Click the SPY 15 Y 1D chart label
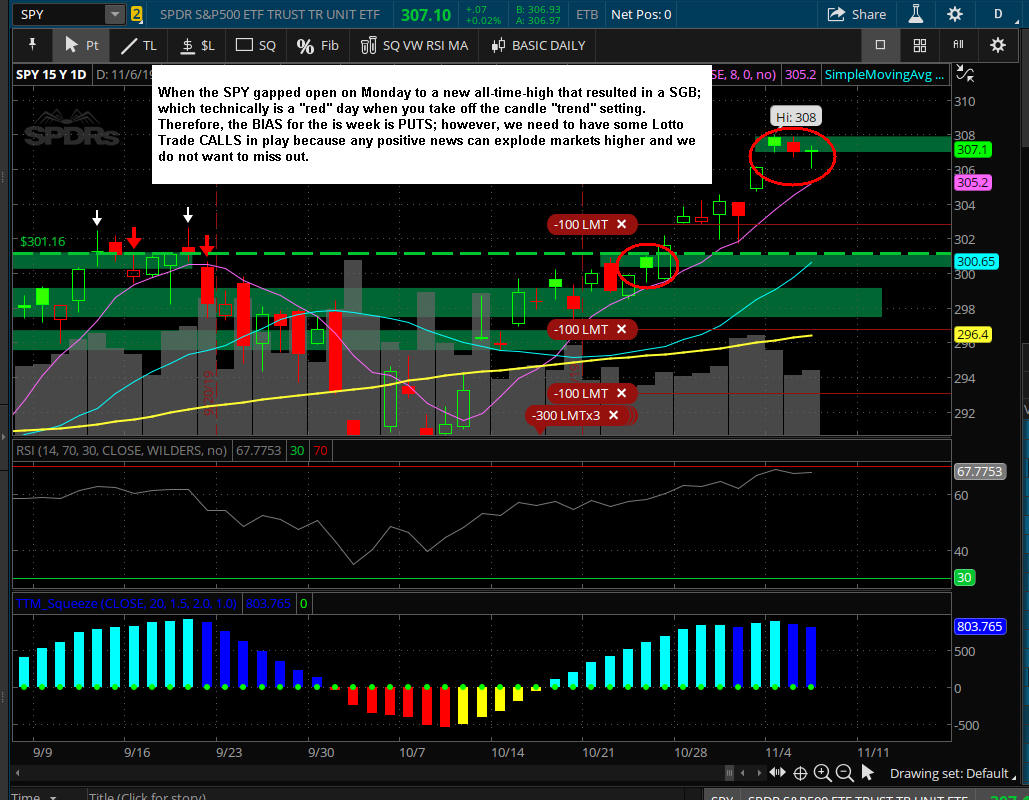 click(x=51, y=74)
